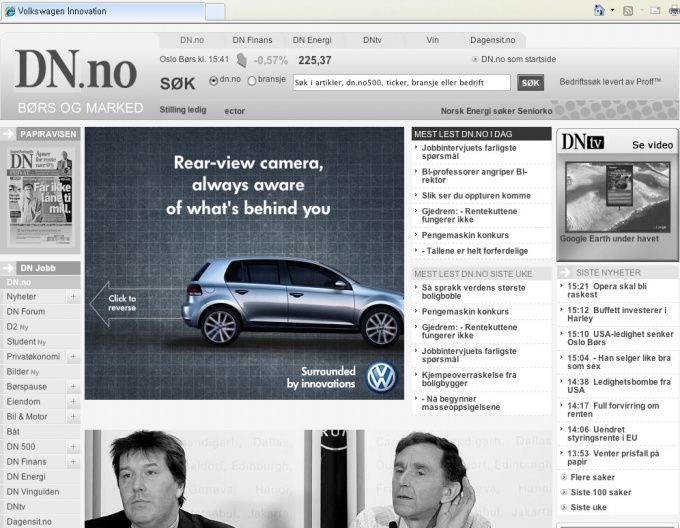Viewport: 680px width, 528px height.
Task: Click the Read Mail icon in toolbar
Action: 655,10
